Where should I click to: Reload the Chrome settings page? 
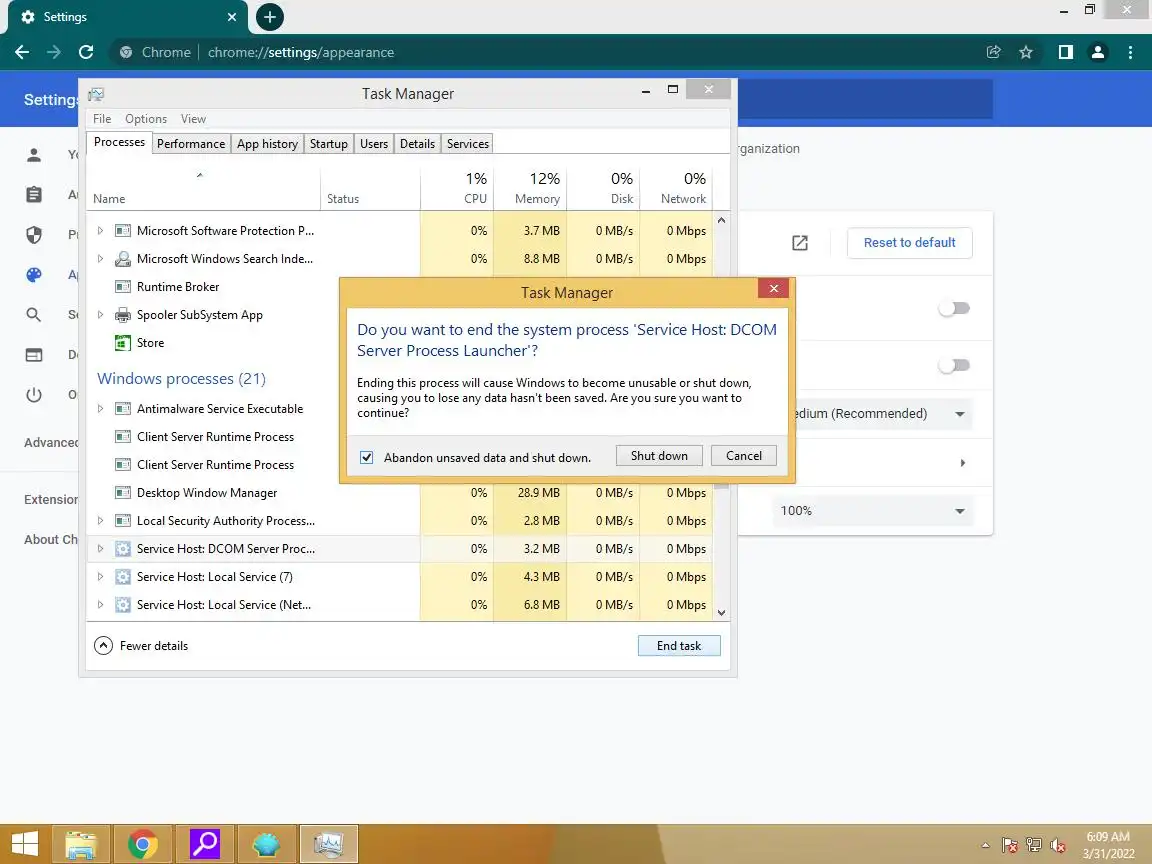[86, 52]
